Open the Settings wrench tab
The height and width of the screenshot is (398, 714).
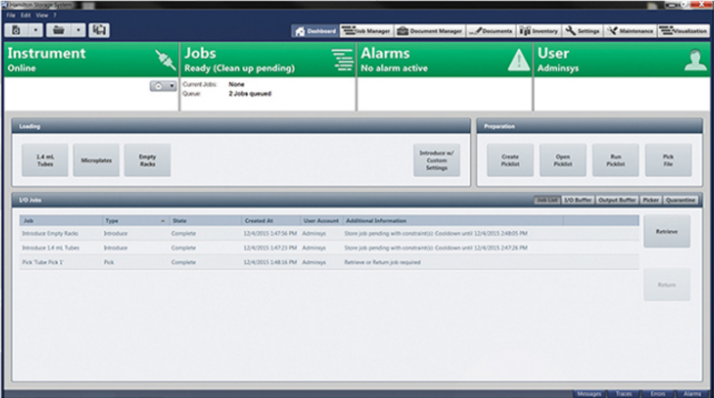(582, 31)
